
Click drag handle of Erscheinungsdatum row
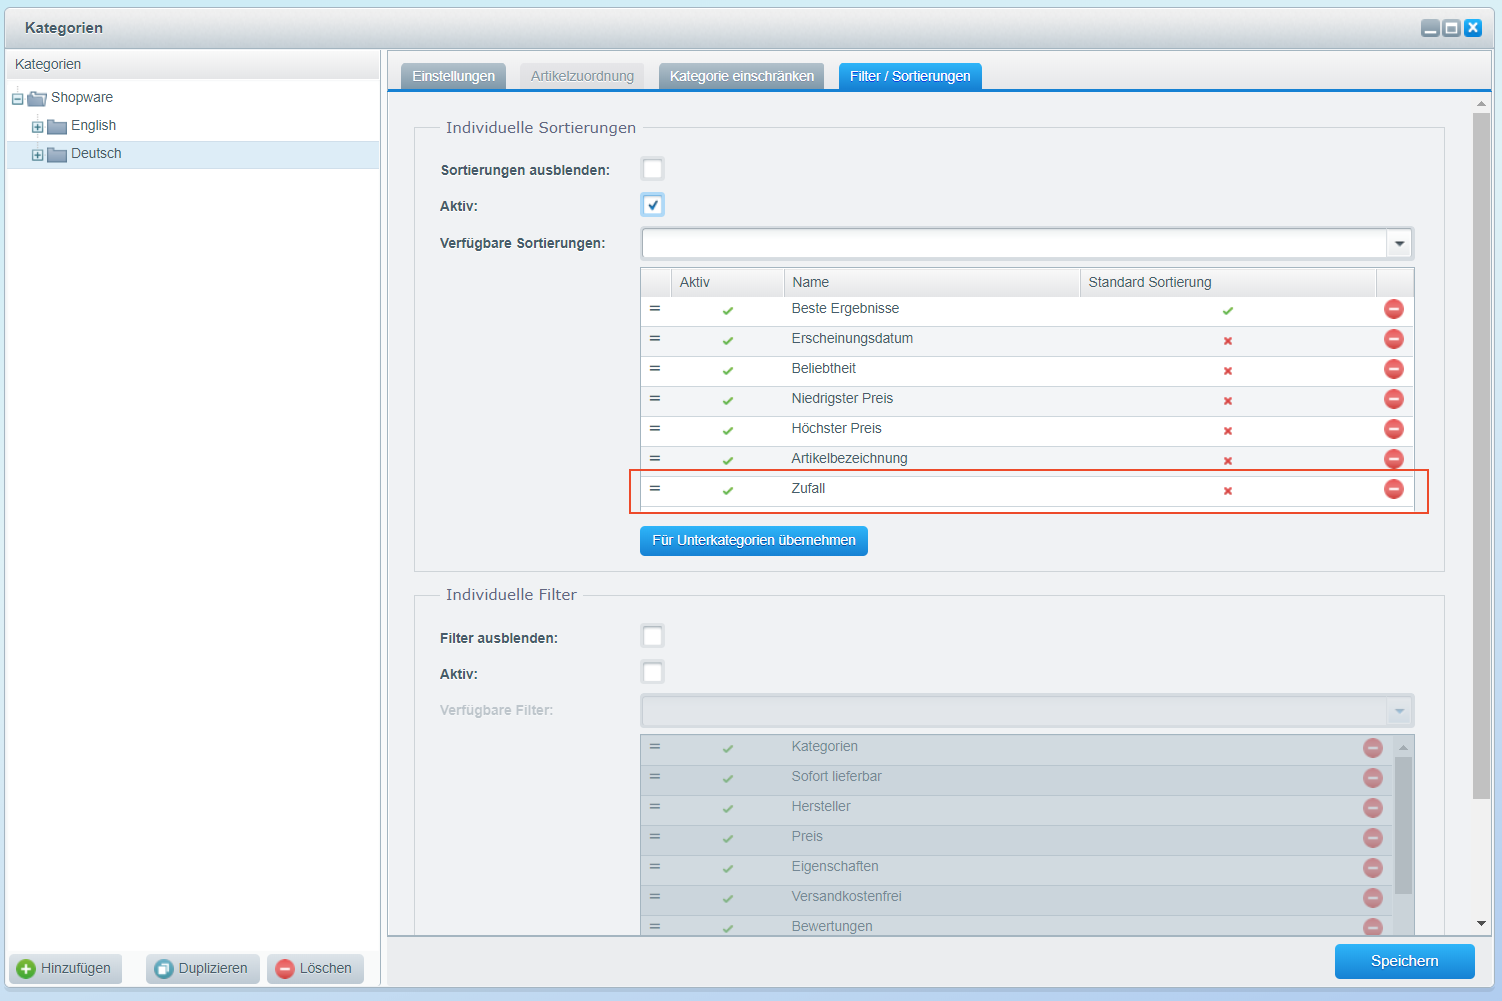pos(655,339)
